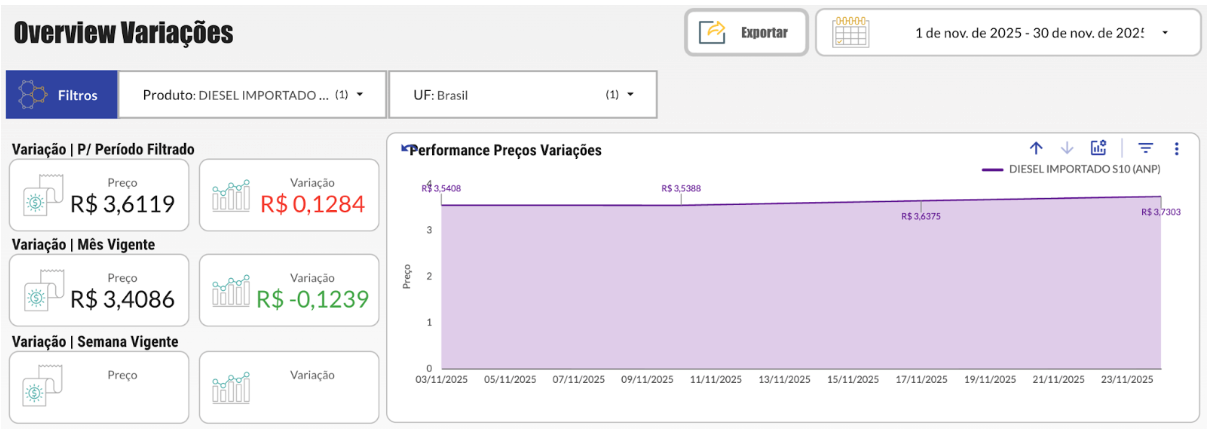Click the undo arrow beside chart title

tap(406, 148)
